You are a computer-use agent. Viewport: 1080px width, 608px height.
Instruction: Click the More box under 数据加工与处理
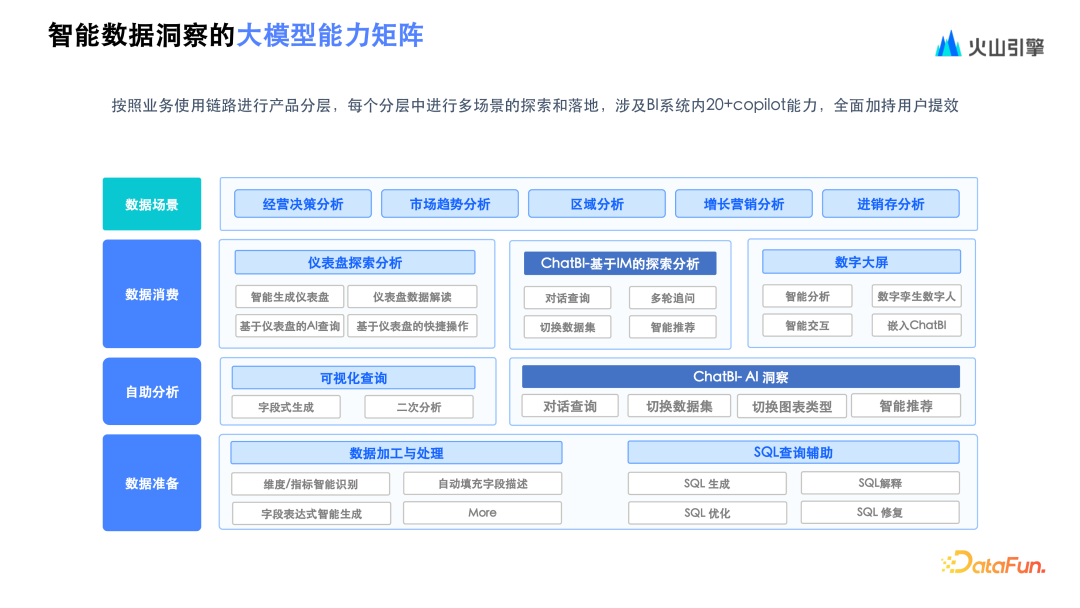(482, 513)
